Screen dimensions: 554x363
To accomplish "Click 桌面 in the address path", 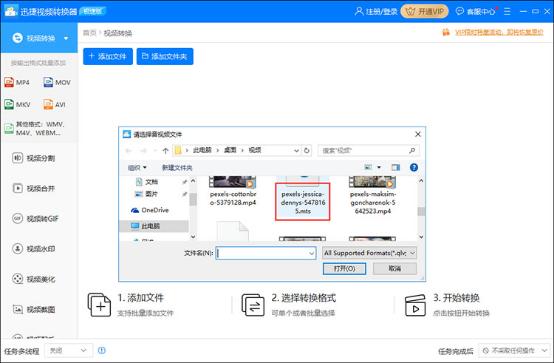I will [x=230, y=150].
